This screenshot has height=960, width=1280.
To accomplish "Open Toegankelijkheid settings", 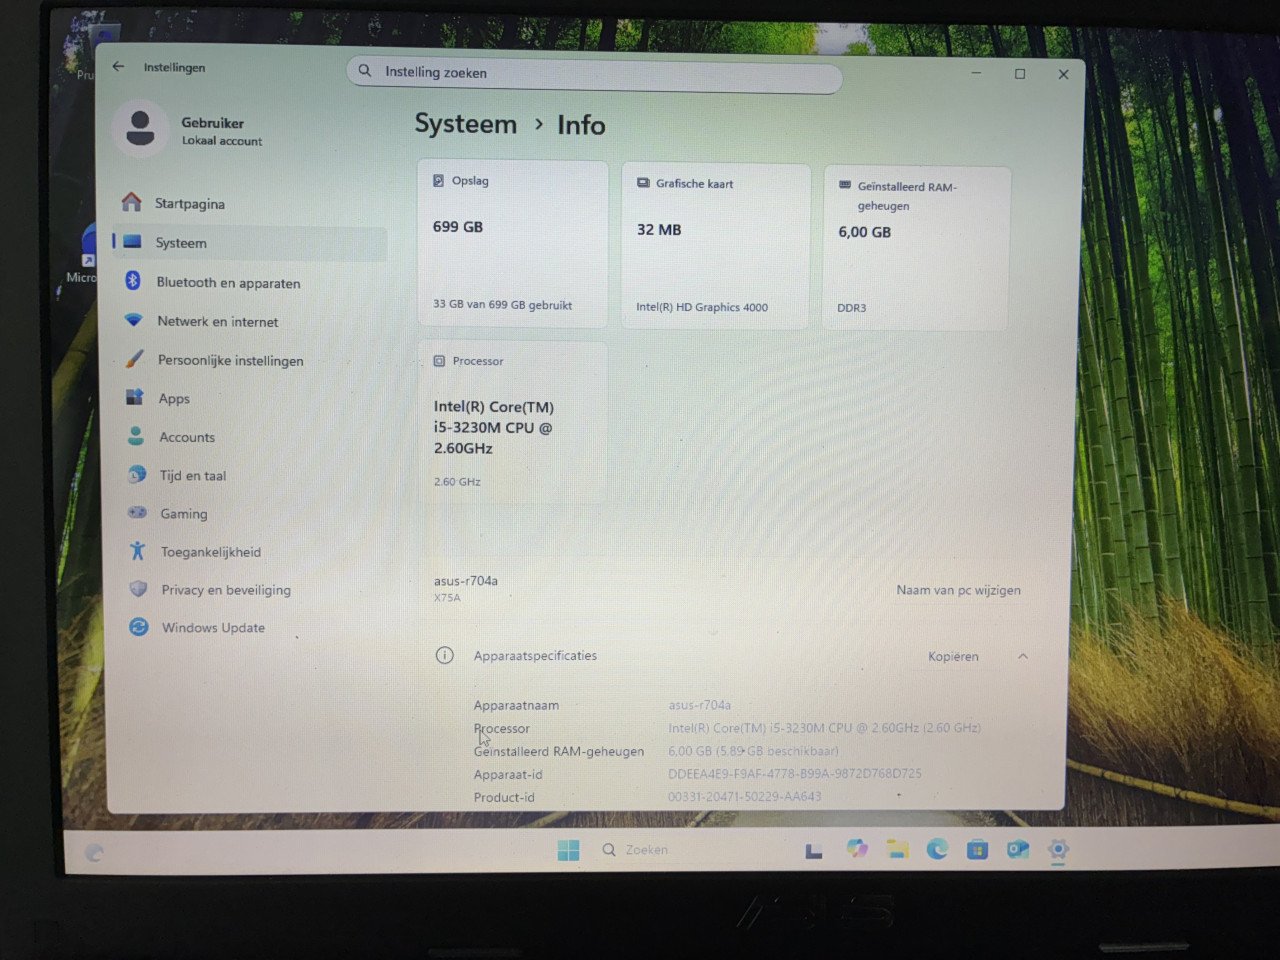I will point(210,552).
